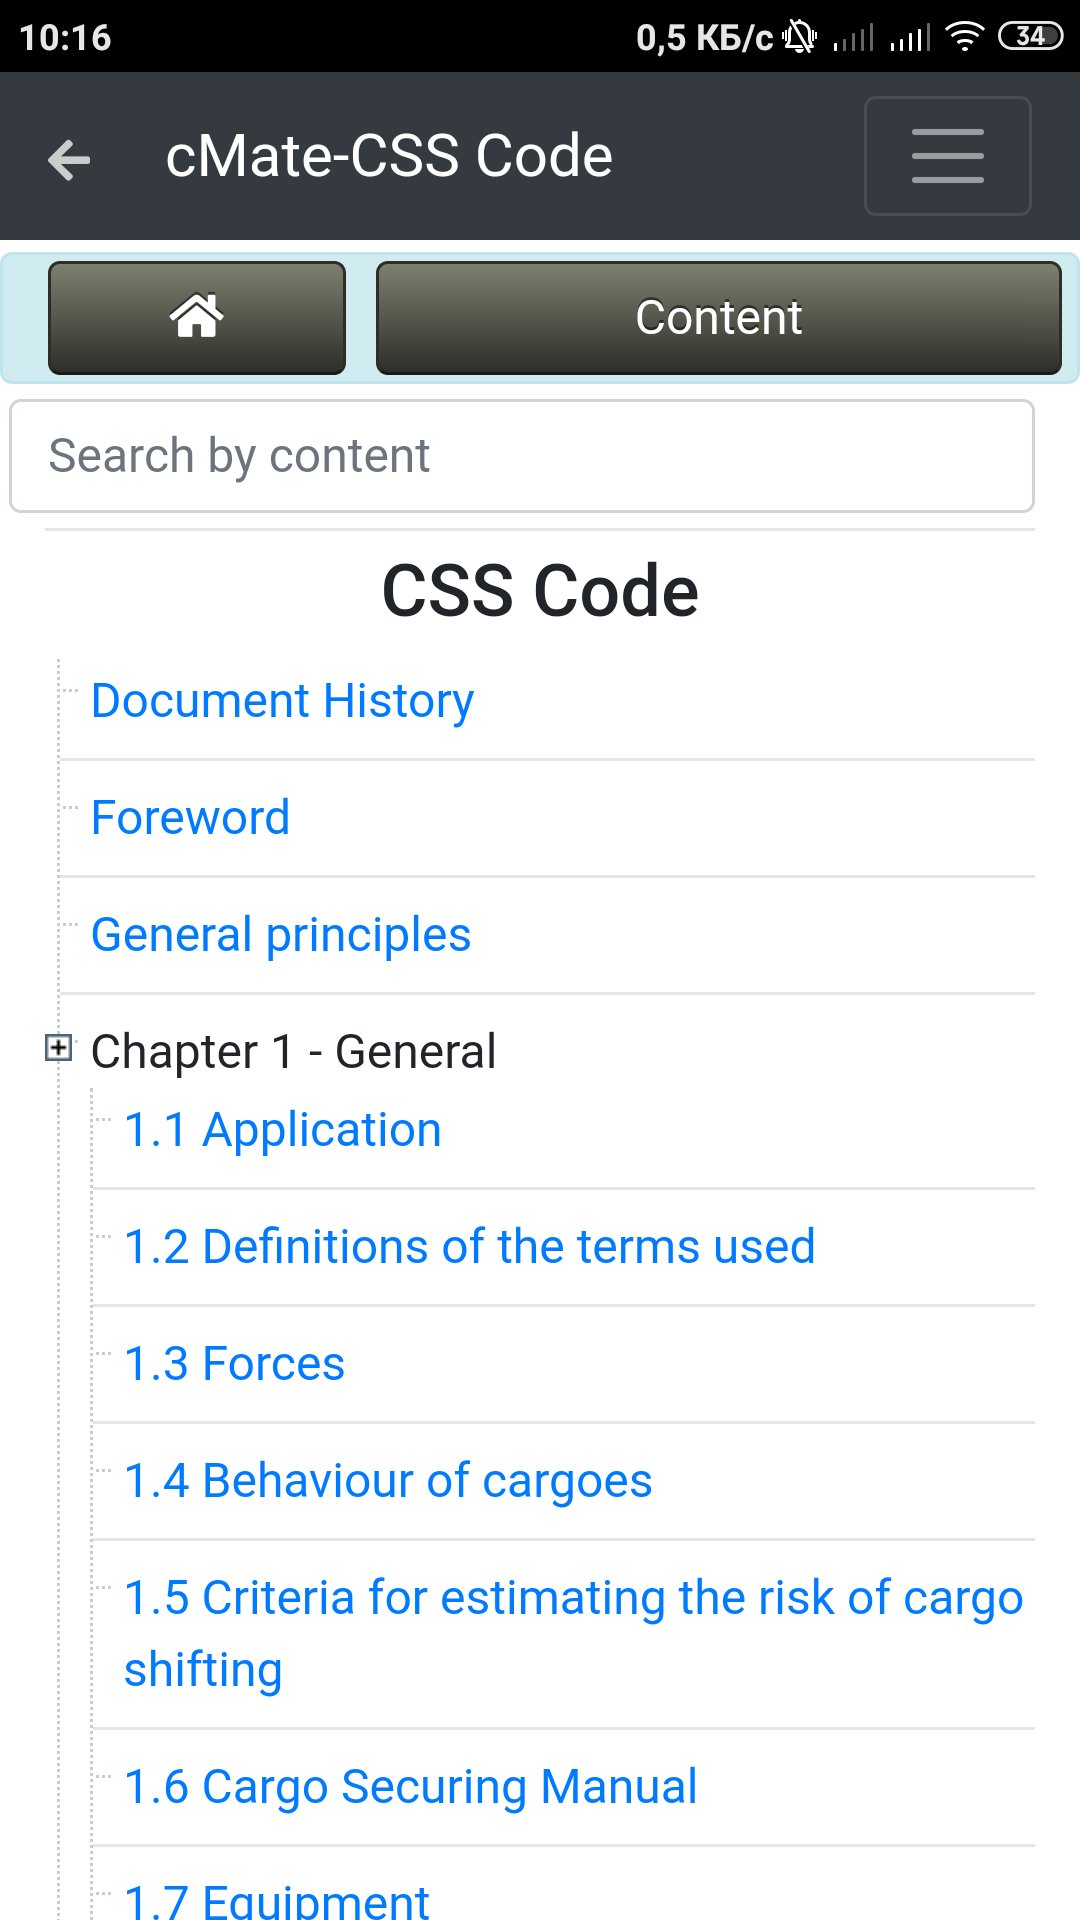Image resolution: width=1080 pixels, height=1920 pixels.
Task: Collapse the Chapter 1 tree node
Action: [x=59, y=1048]
